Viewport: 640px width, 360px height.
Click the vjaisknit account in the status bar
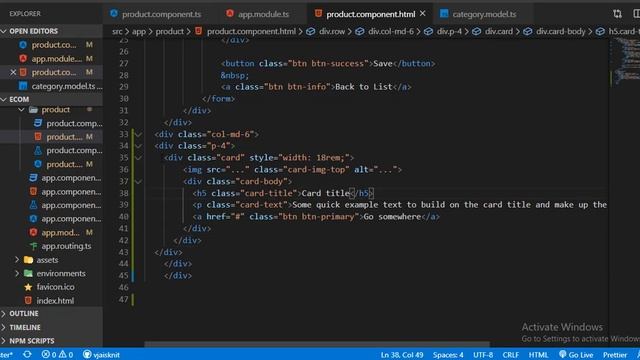click(x=101, y=354)
